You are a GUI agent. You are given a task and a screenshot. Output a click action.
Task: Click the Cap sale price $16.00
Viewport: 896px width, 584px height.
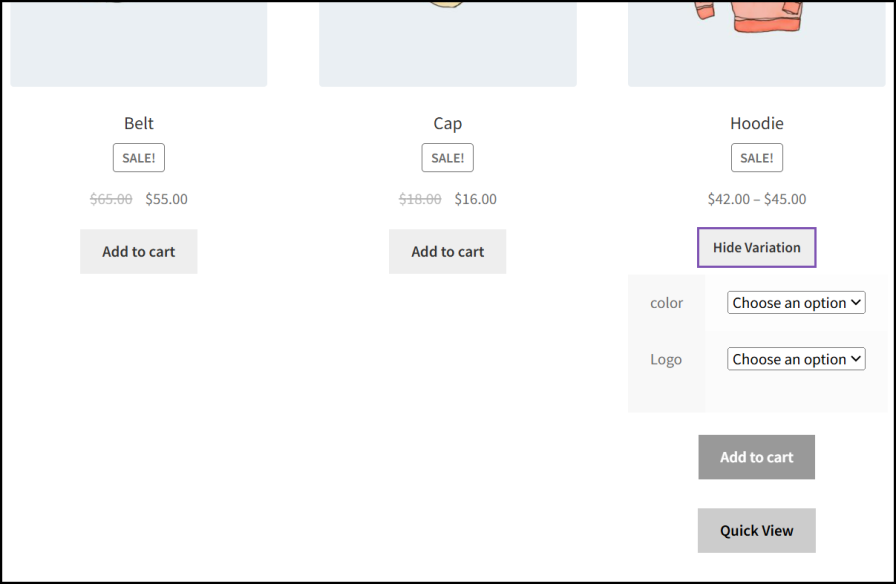(x=475, y=199)
